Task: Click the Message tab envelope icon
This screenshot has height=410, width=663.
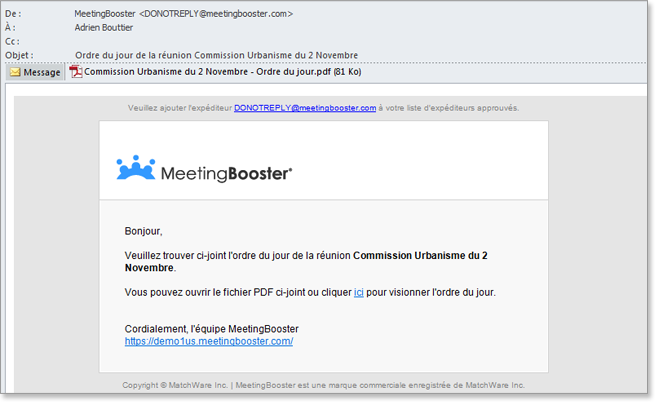Action: tap(15, 72)
